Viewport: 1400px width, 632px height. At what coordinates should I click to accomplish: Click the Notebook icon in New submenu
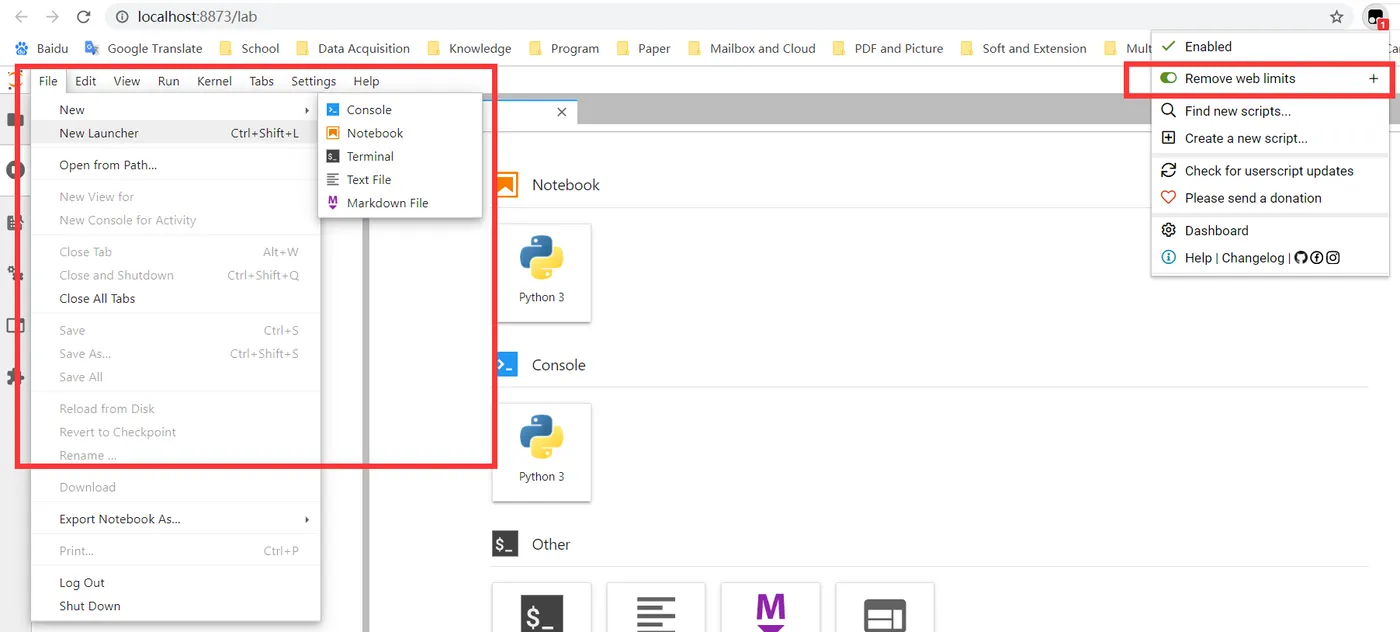(x=333, y=133)
